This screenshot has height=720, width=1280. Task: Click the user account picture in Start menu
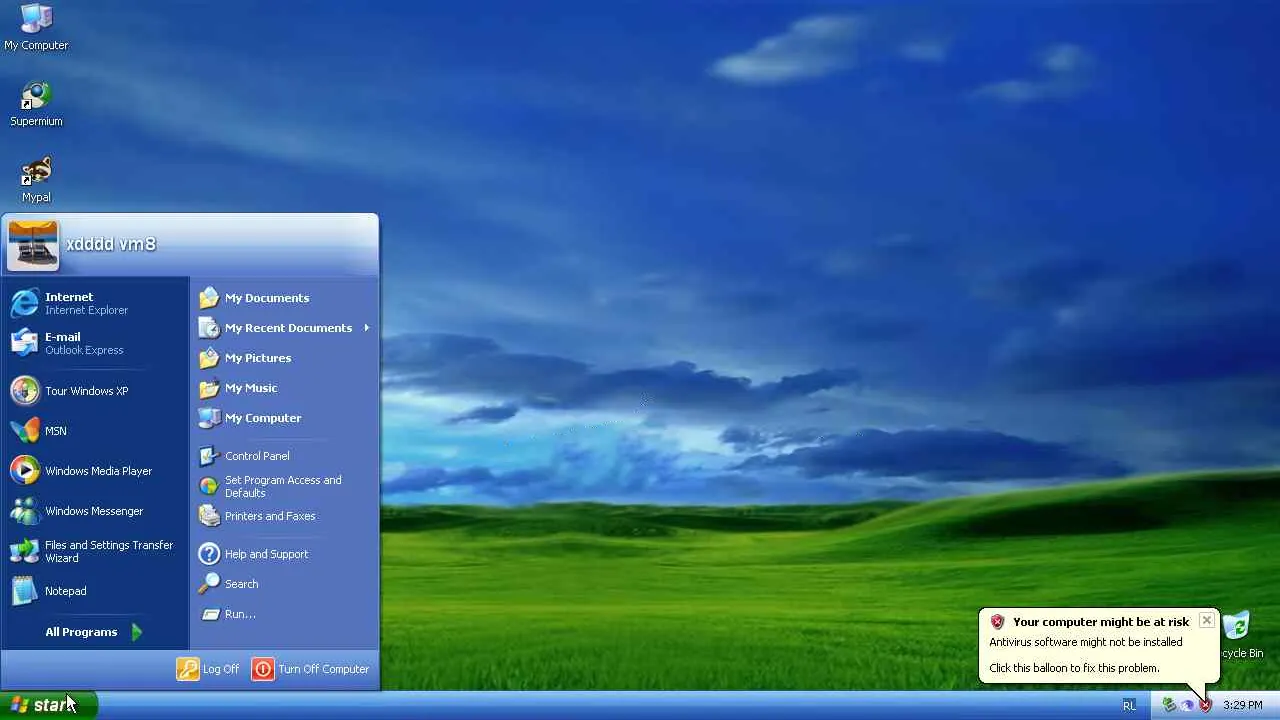(x=33, y=245)
